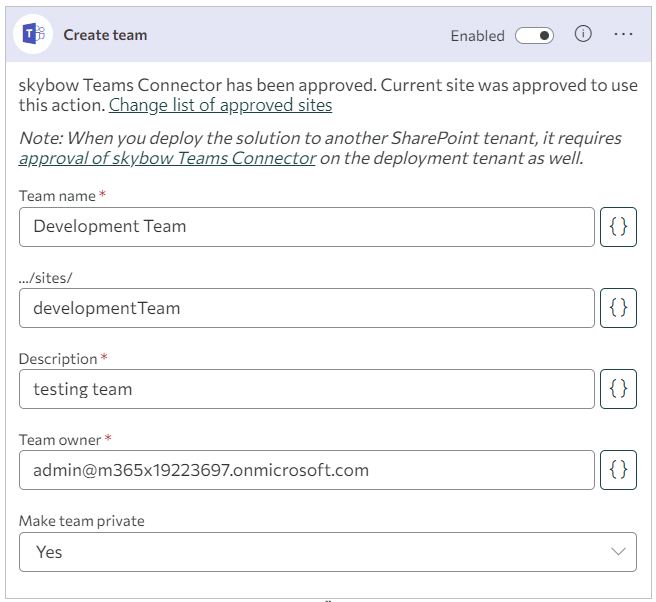Expand the Make team private dropdown
Image resolution: width=656 pixels, height=602 pixels.
(328, 552)
